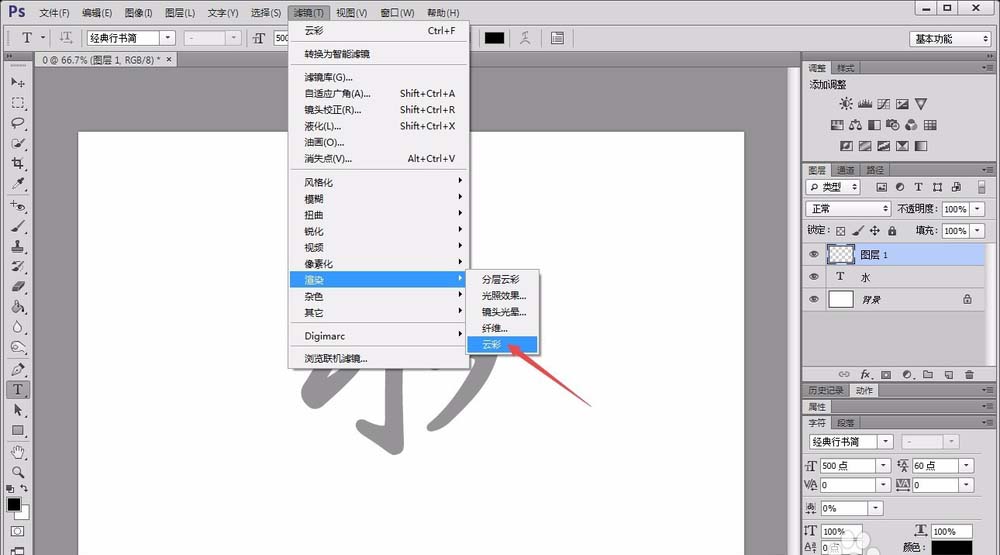Open the character and paragraph panel icon
1000x555 pixels.
point(557,38)
